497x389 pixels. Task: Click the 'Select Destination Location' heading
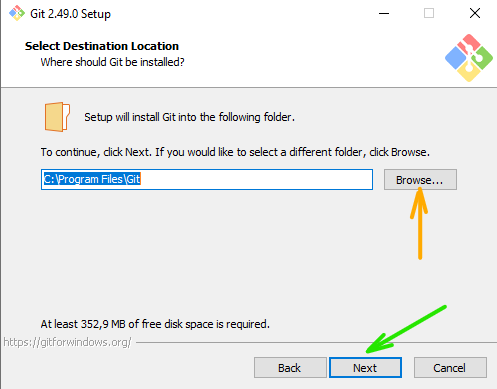[102, 46]
